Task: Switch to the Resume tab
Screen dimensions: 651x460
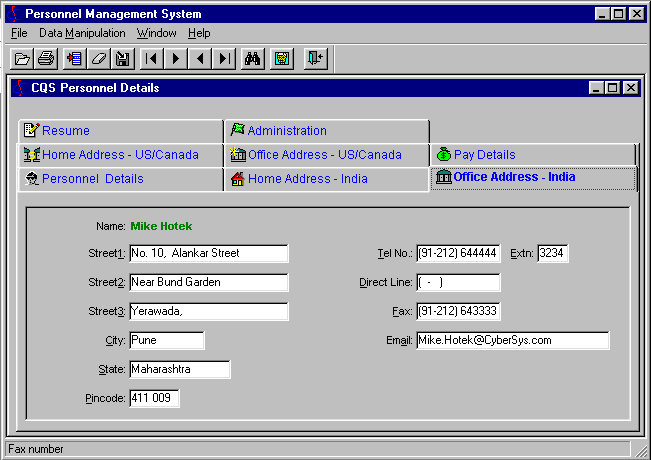Action: pos(65,131)
